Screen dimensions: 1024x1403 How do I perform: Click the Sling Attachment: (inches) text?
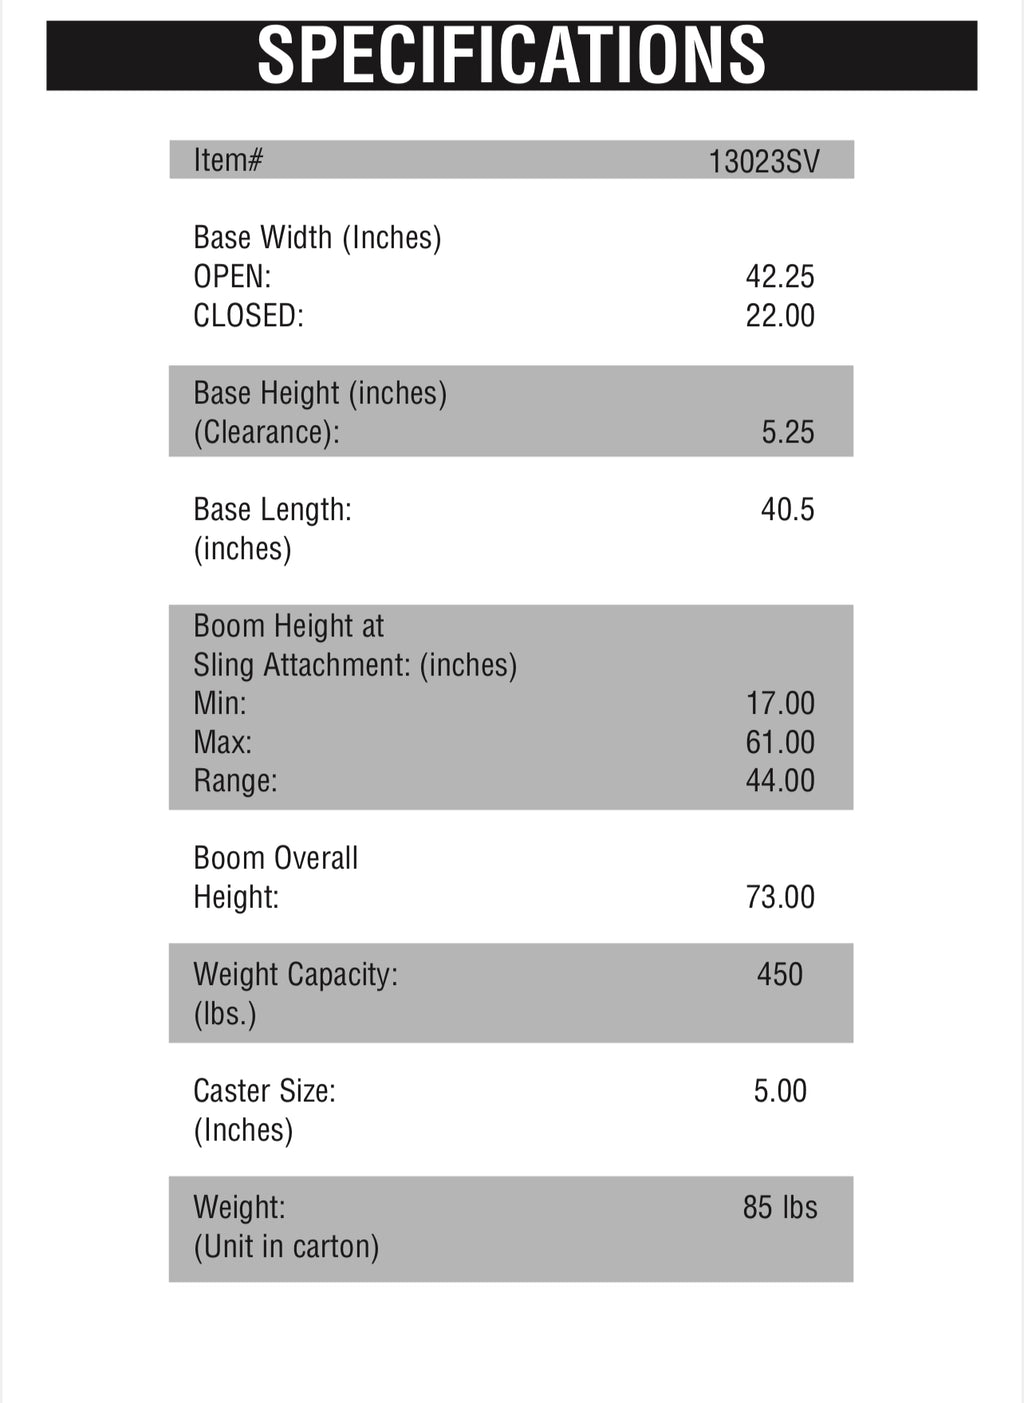click(x=355, y=665)
